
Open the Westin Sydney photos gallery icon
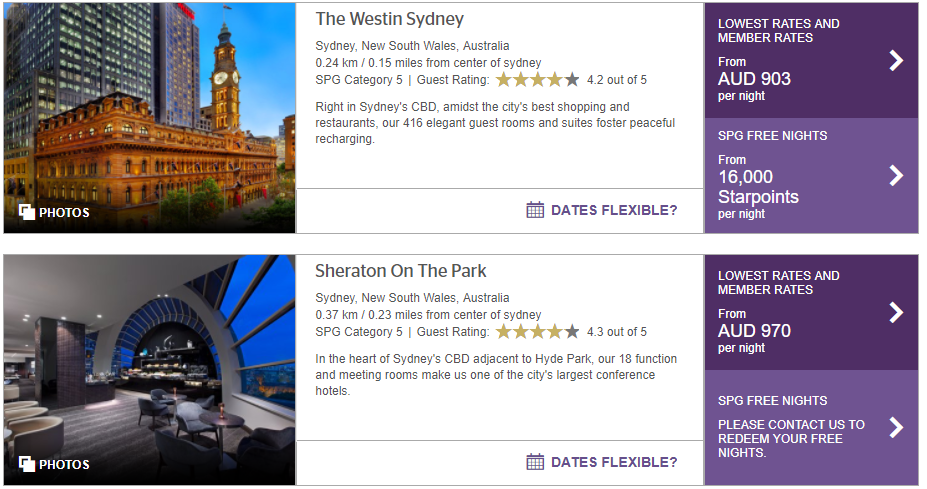tap(27, 212)
